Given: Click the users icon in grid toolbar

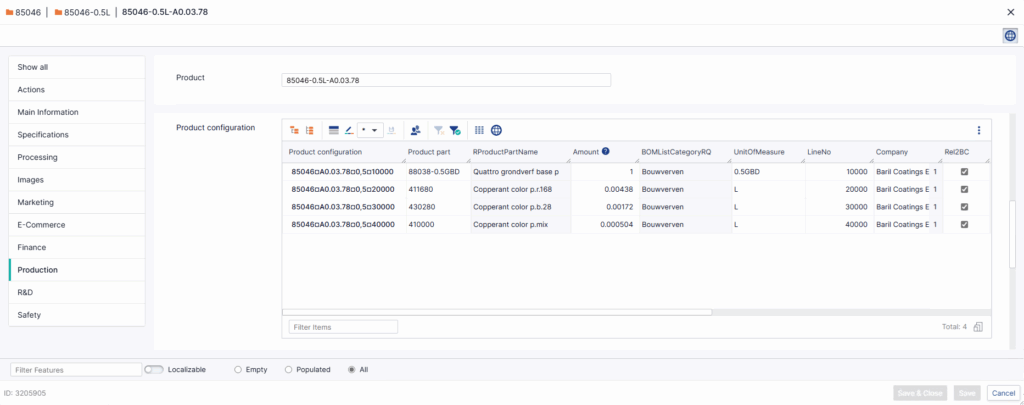Looking at the screenshot, I should [415, 130].
